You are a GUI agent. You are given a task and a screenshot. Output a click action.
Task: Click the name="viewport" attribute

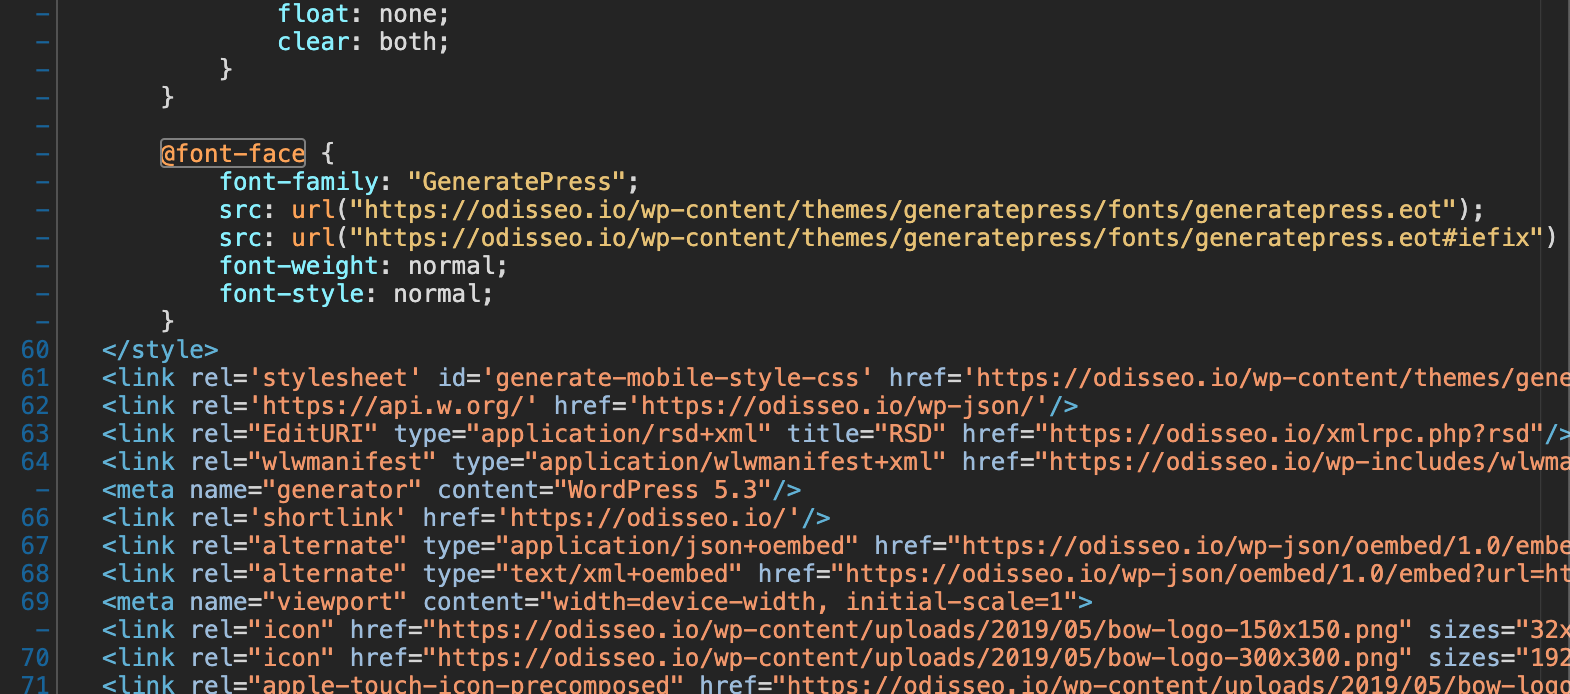[299, 602]
